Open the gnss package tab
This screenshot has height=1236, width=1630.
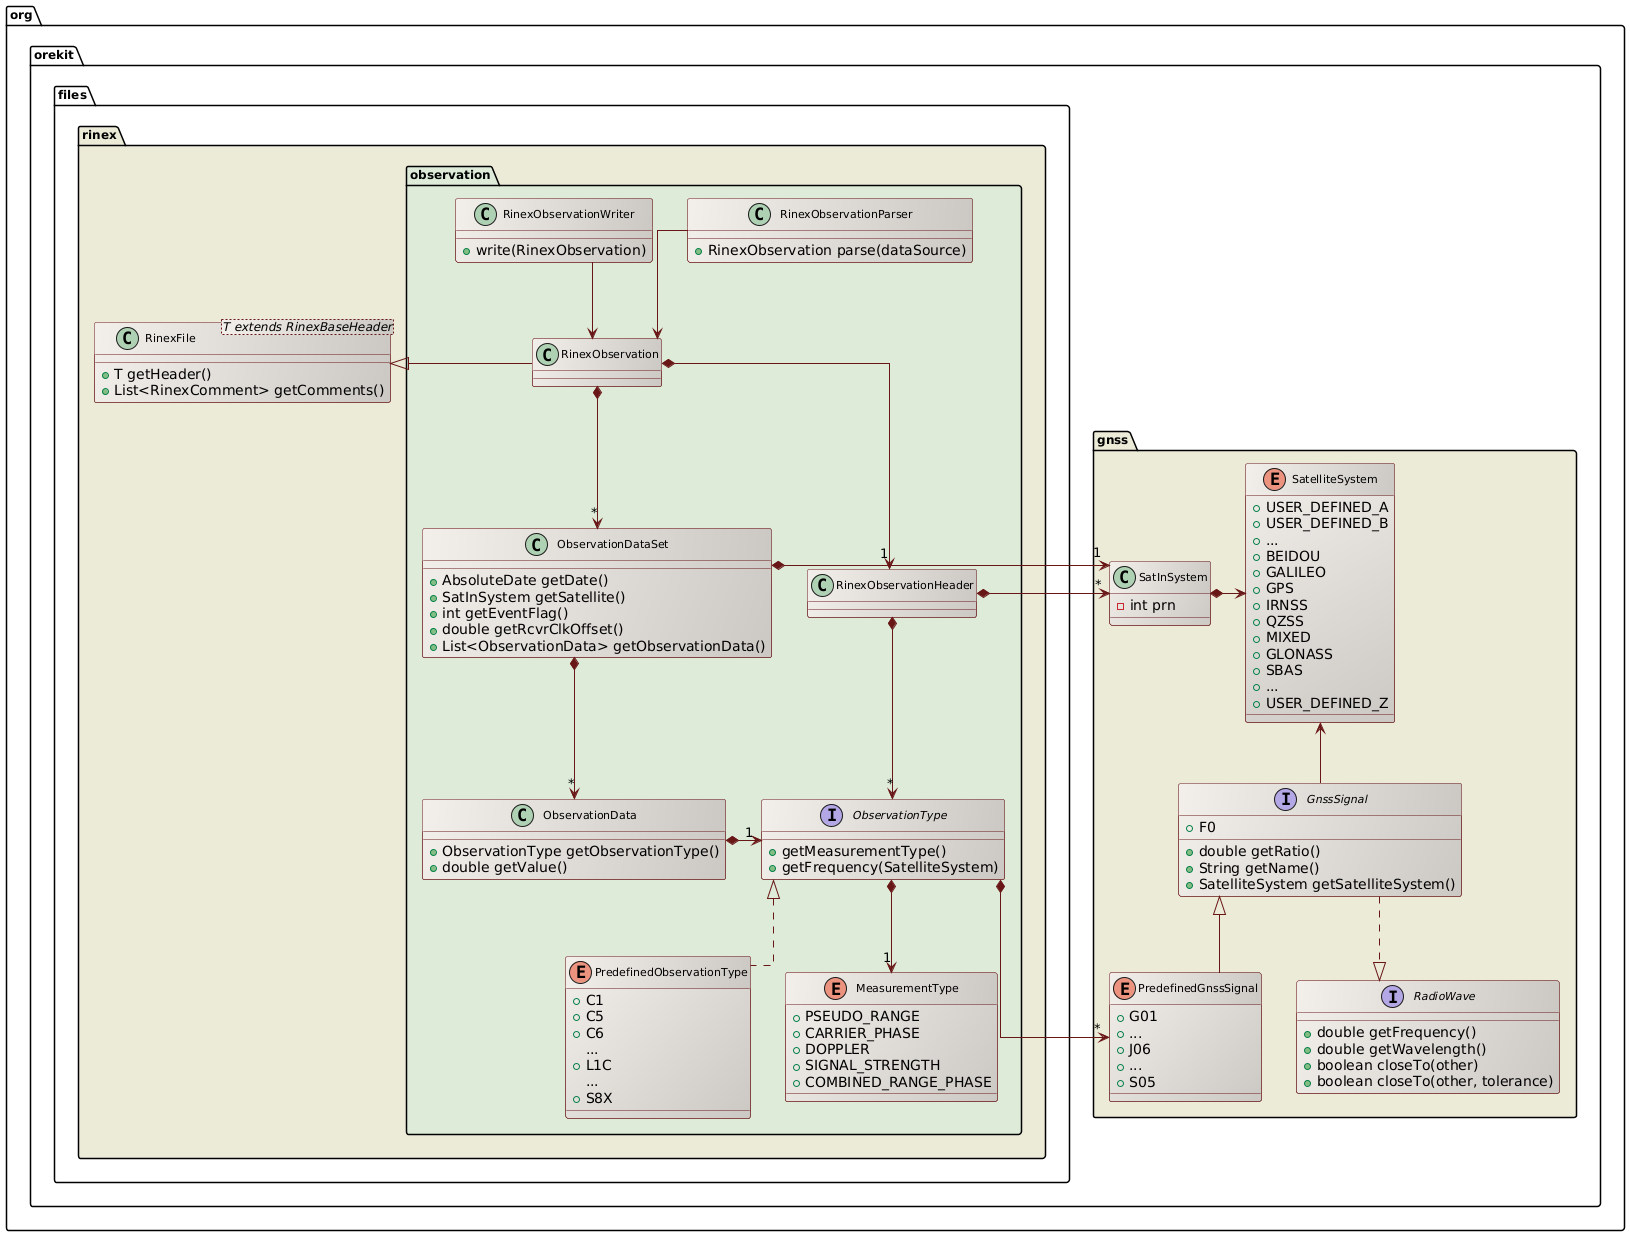[1112, 439]
